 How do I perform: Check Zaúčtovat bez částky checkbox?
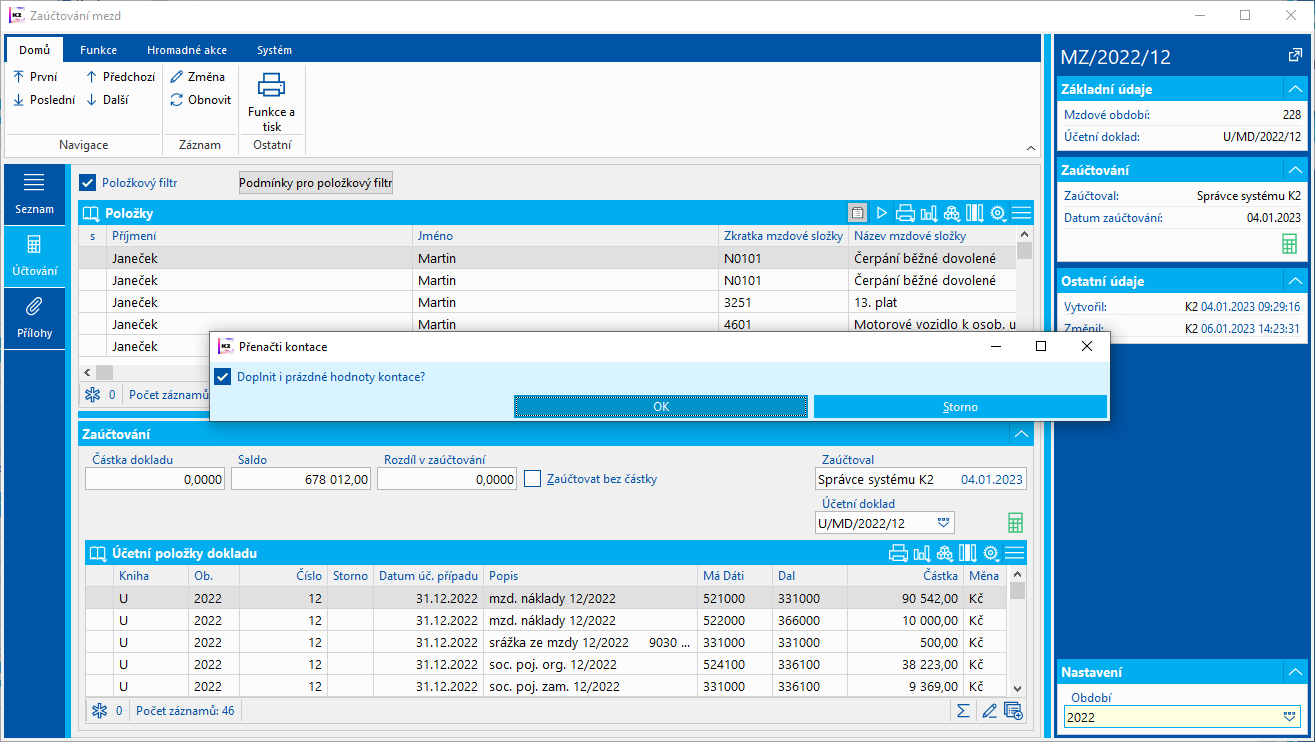pyautogui.click(x=532, y=479)
